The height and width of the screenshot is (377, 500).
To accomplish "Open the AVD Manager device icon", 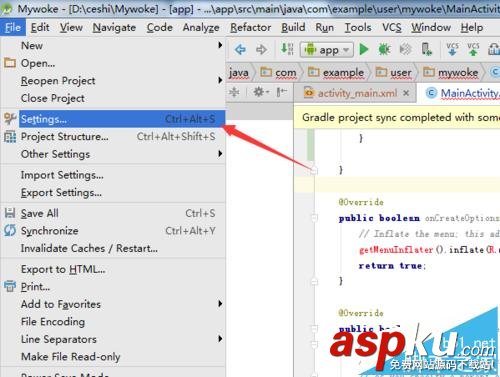I will pos(427,49).
